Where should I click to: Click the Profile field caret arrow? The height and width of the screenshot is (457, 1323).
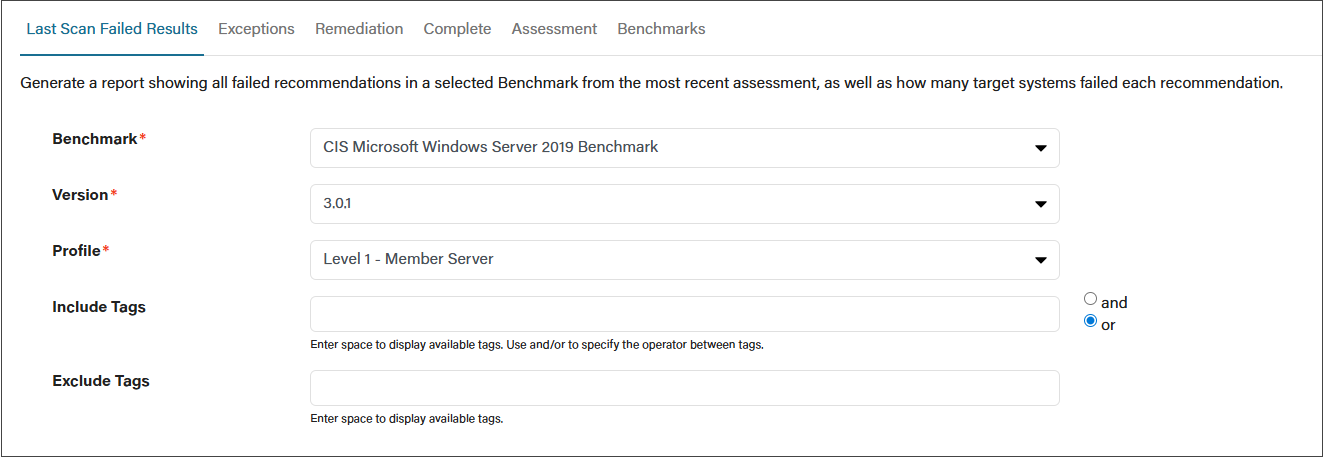point(1040,260)
